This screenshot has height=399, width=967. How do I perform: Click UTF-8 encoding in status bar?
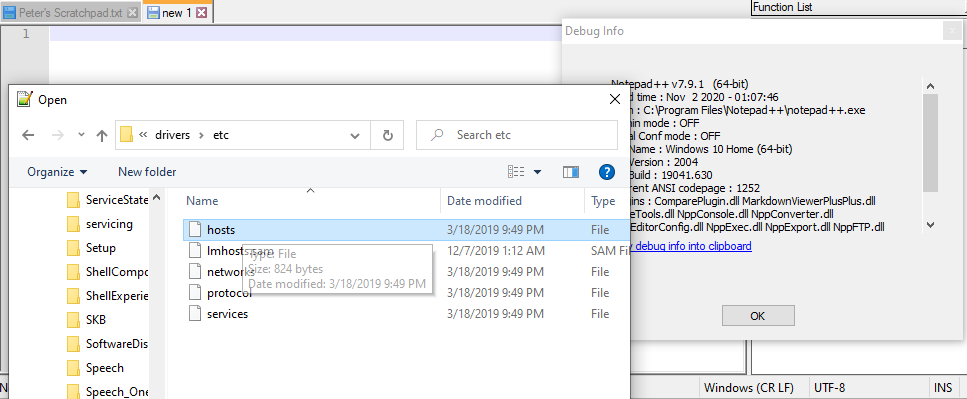point(829,388)
